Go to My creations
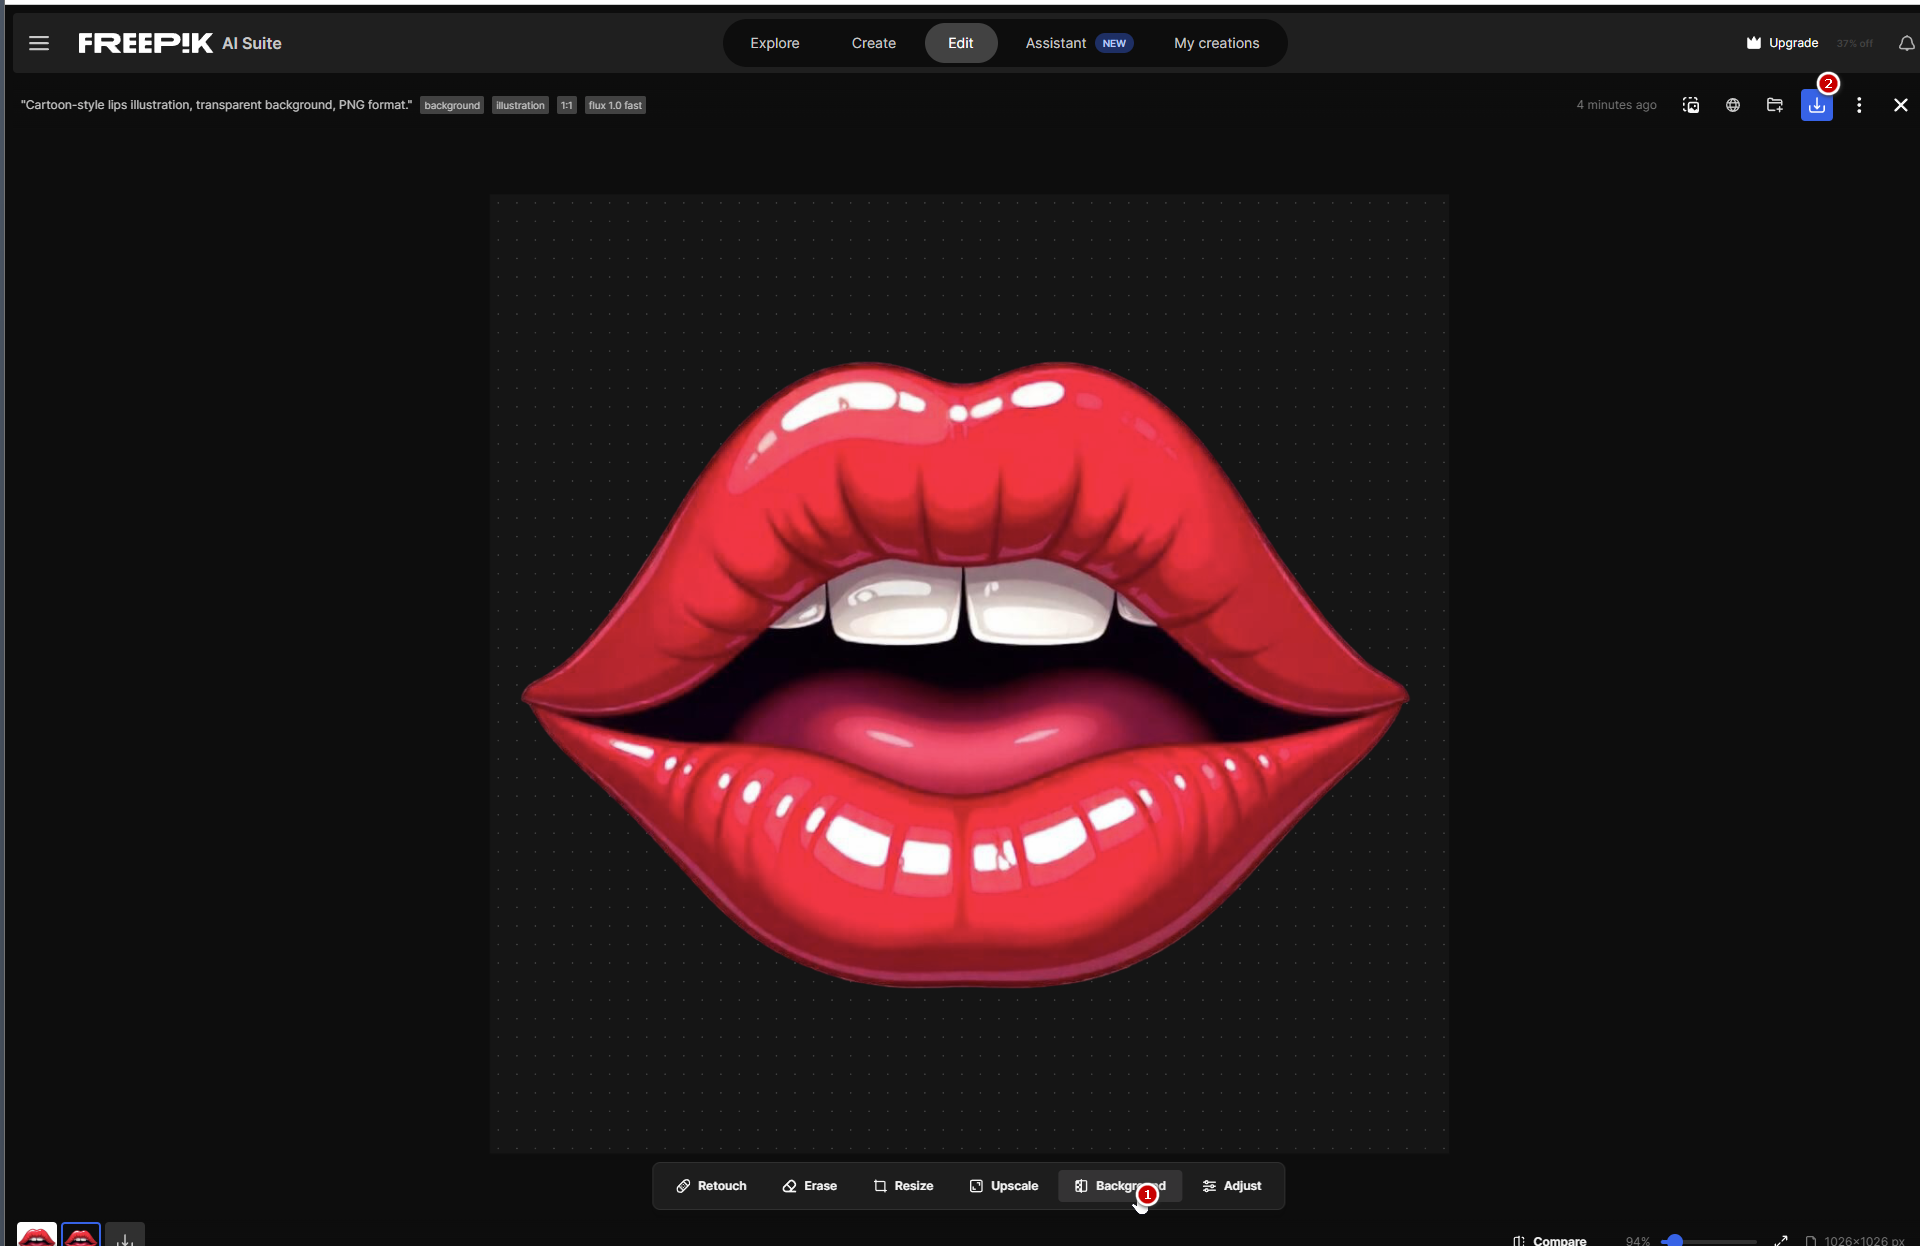This screenshot has height=1246, width=1920. coord(1216,43)
